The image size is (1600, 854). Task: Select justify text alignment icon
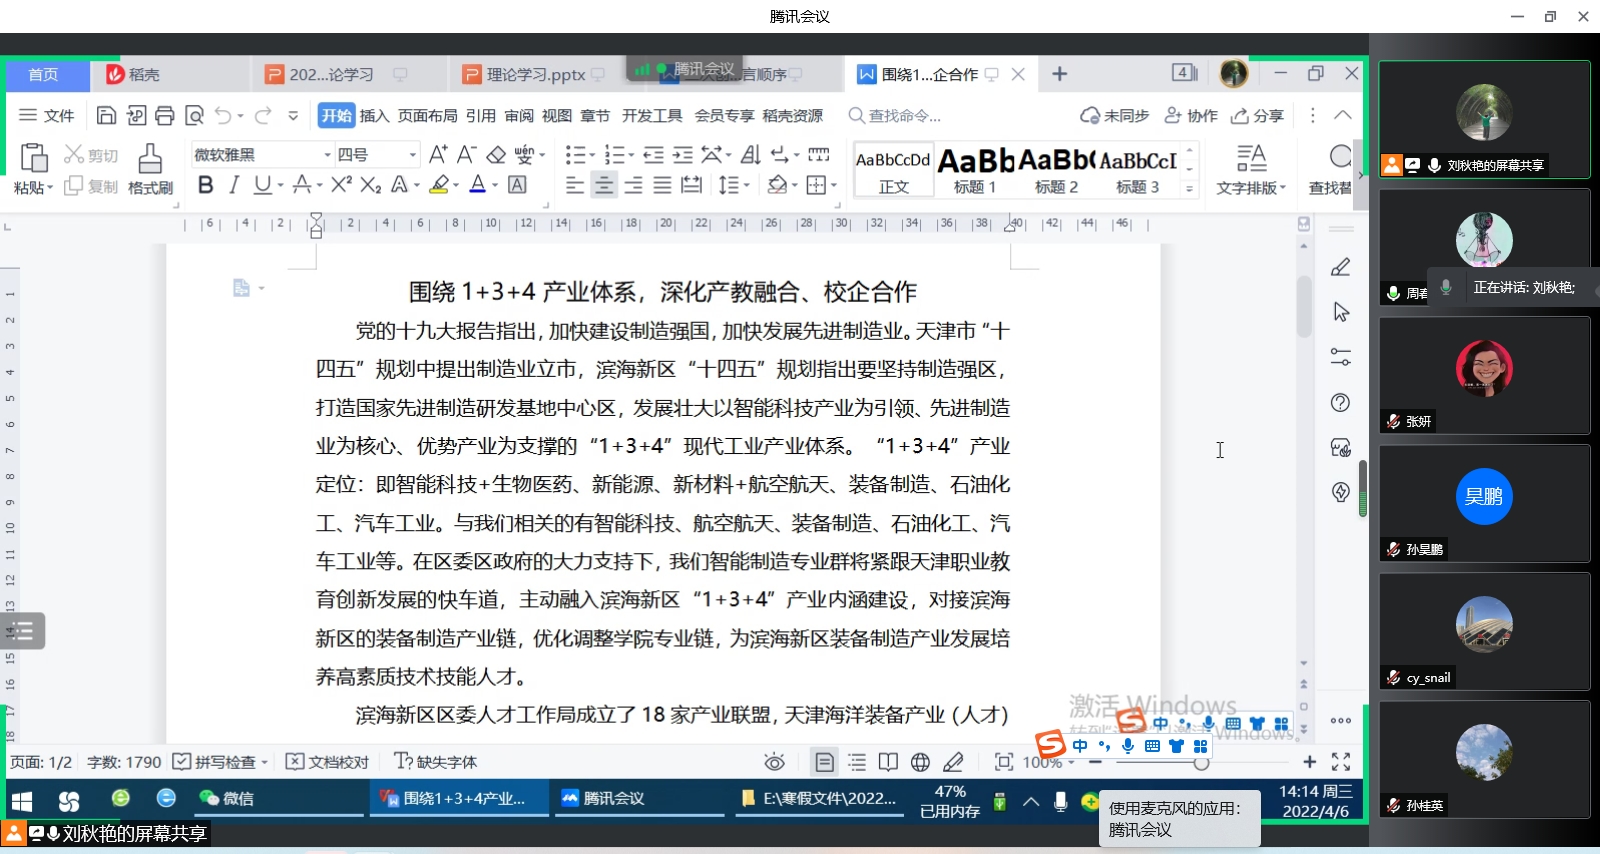[x=662, y=185]
